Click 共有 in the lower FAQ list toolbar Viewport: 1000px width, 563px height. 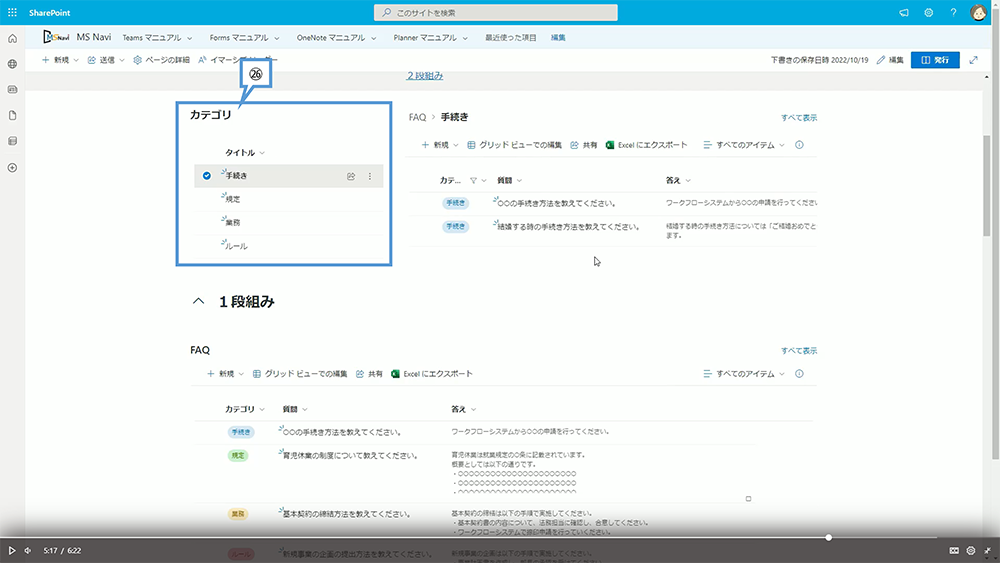pyautogui.click(x=369, y=374)
